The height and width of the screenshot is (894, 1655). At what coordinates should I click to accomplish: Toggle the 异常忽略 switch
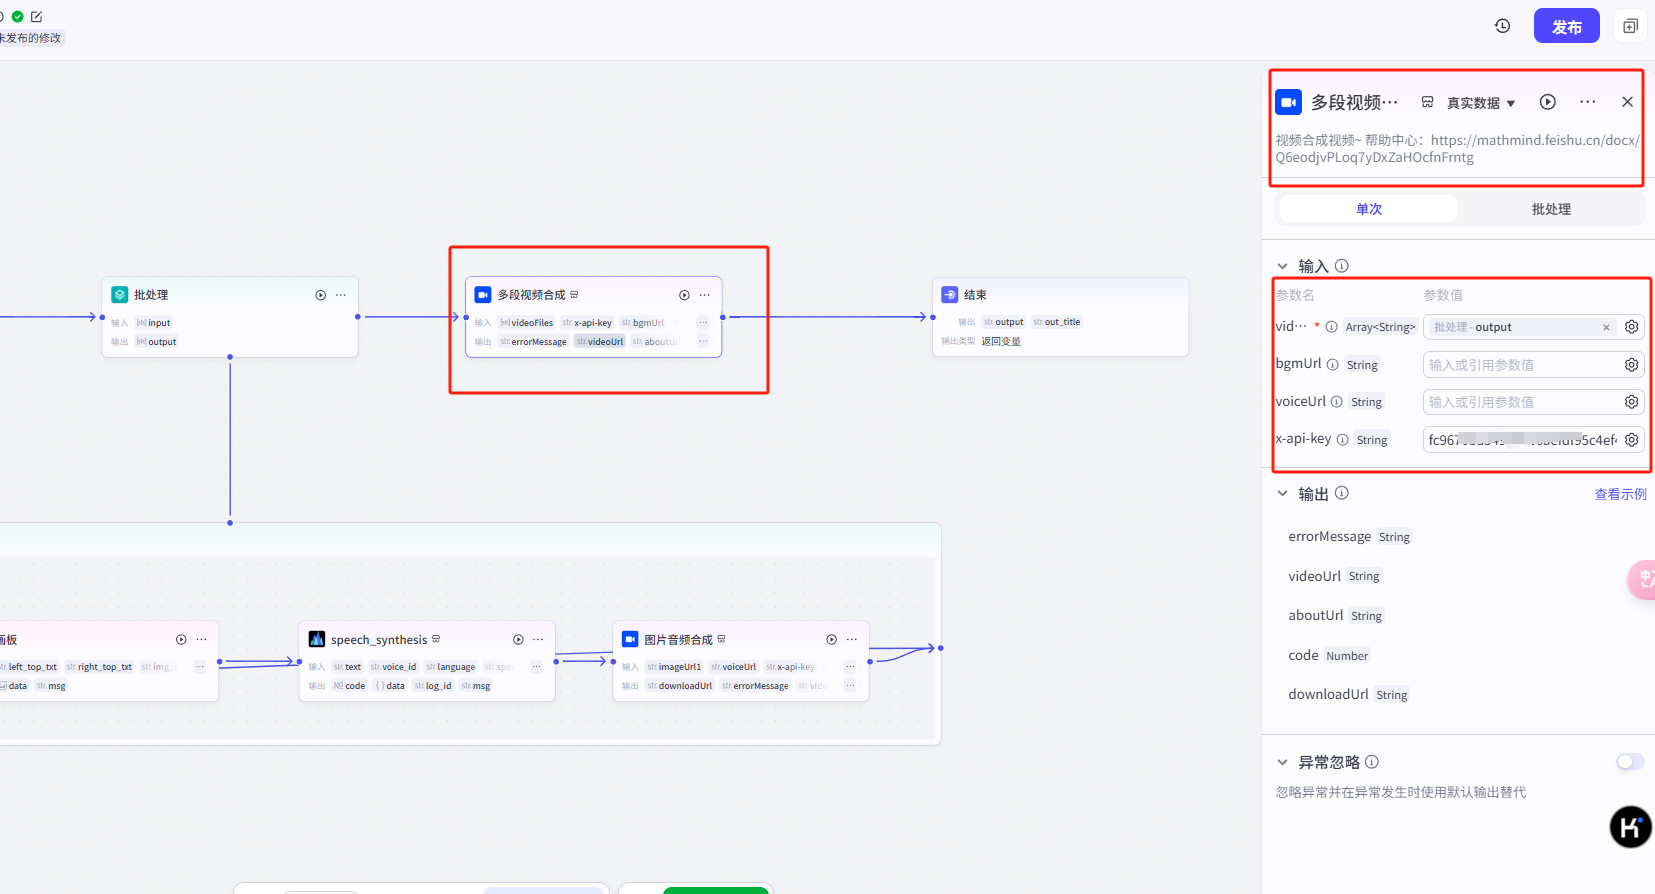point(1629,762)
